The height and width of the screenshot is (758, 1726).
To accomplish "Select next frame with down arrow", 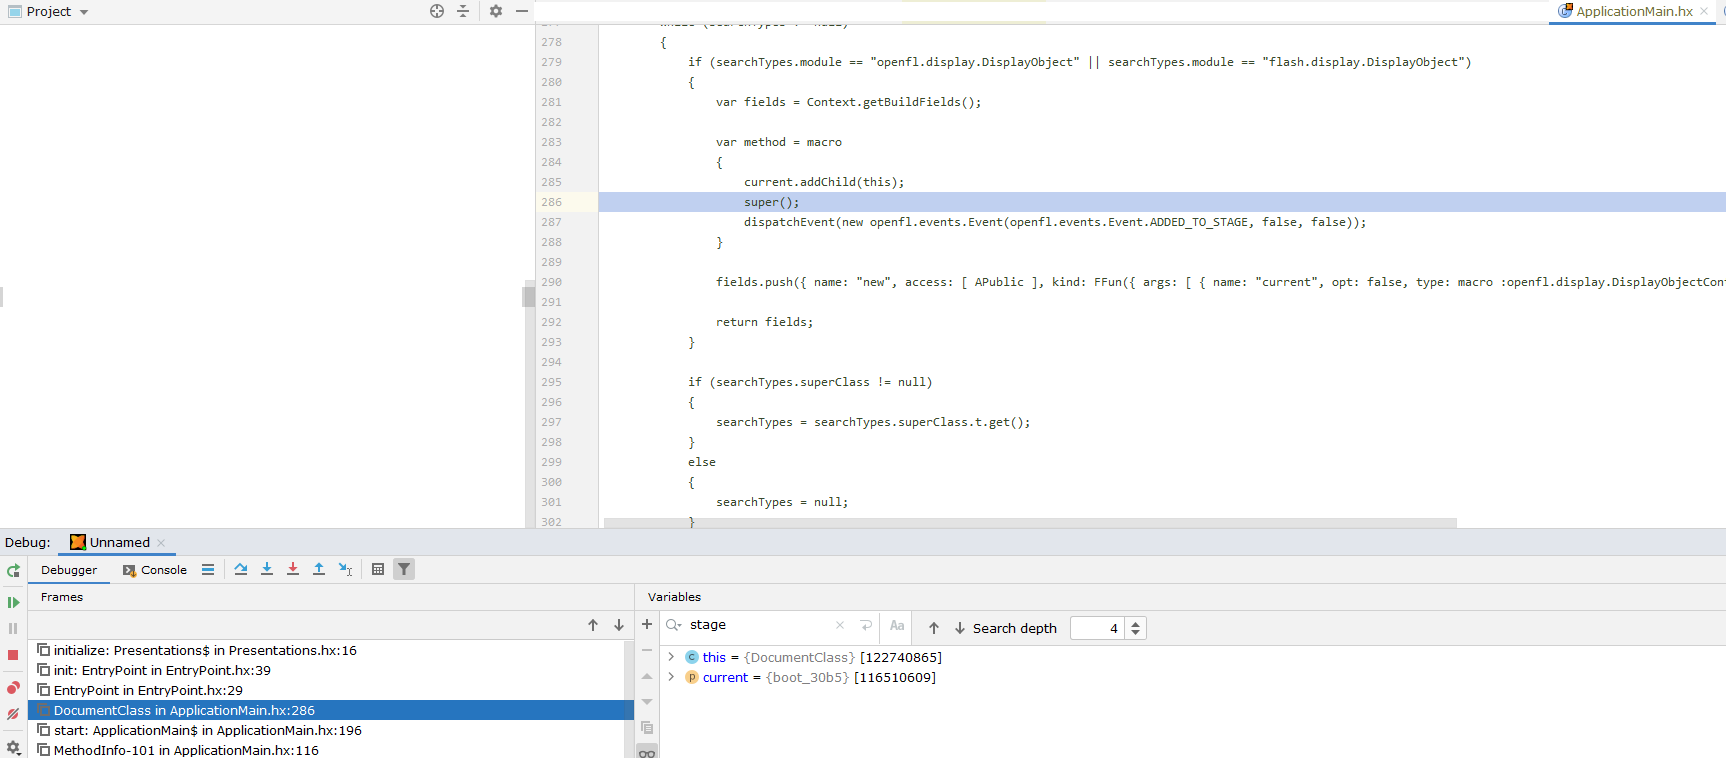I will point(619,625).
